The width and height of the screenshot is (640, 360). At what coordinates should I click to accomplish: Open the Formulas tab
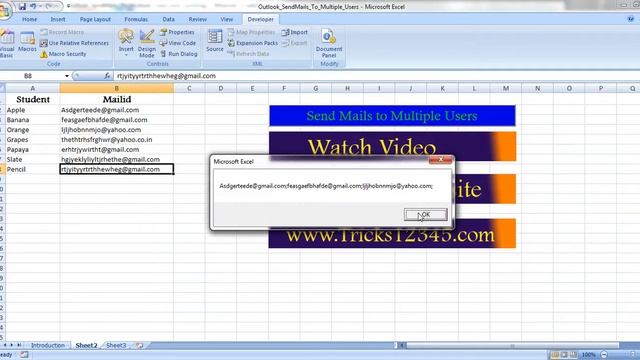coord(136,19)
